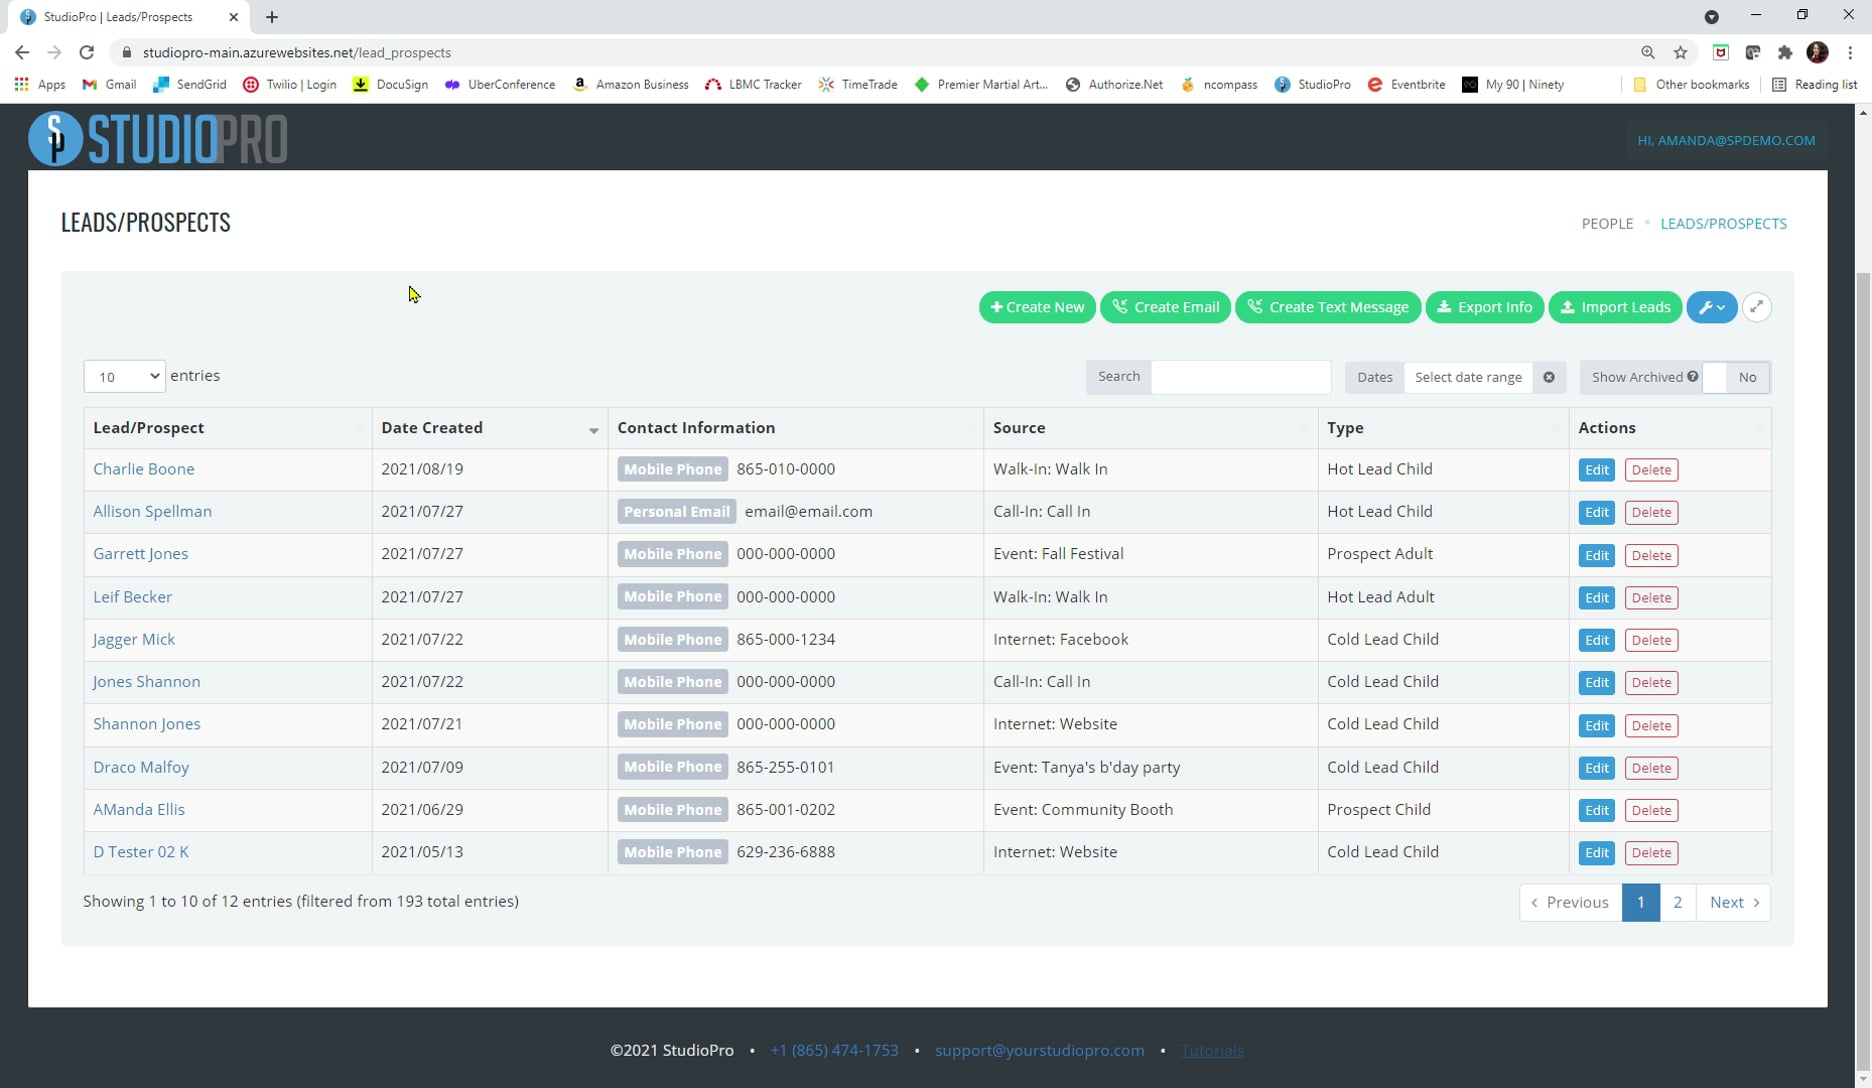The image size is (1872, 1088).
Task: Expand the entries-per-page dropdown
Action: click(124, 376)
